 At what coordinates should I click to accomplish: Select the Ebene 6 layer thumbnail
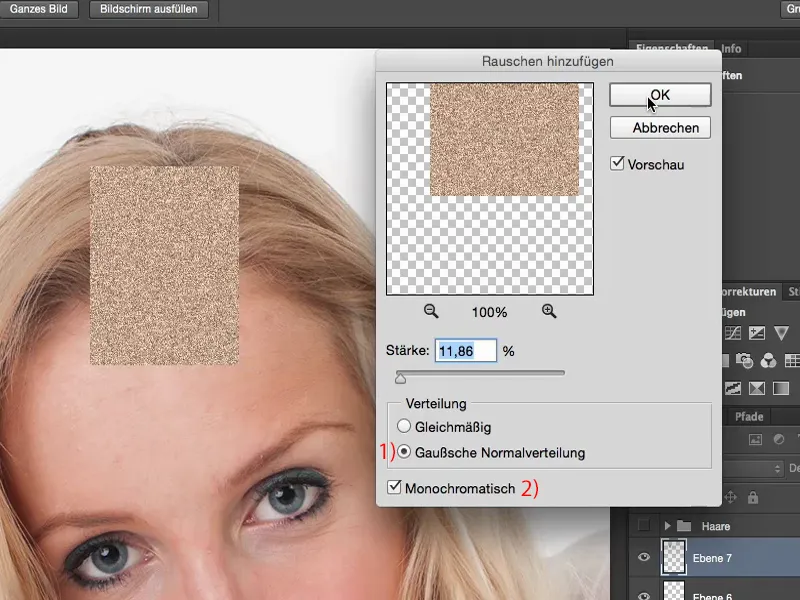(x=673, y=592)
